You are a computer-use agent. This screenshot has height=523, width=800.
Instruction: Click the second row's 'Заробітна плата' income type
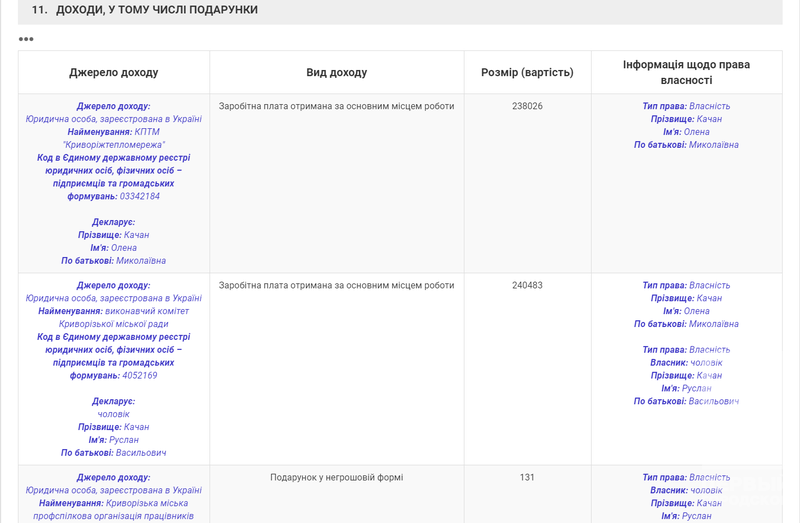[x=336, y=285]
